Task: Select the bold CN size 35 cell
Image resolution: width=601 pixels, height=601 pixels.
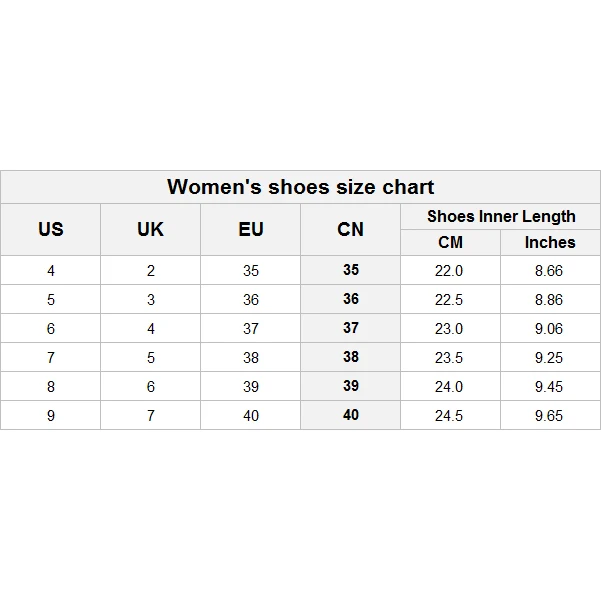Action: tap(350, 270)
